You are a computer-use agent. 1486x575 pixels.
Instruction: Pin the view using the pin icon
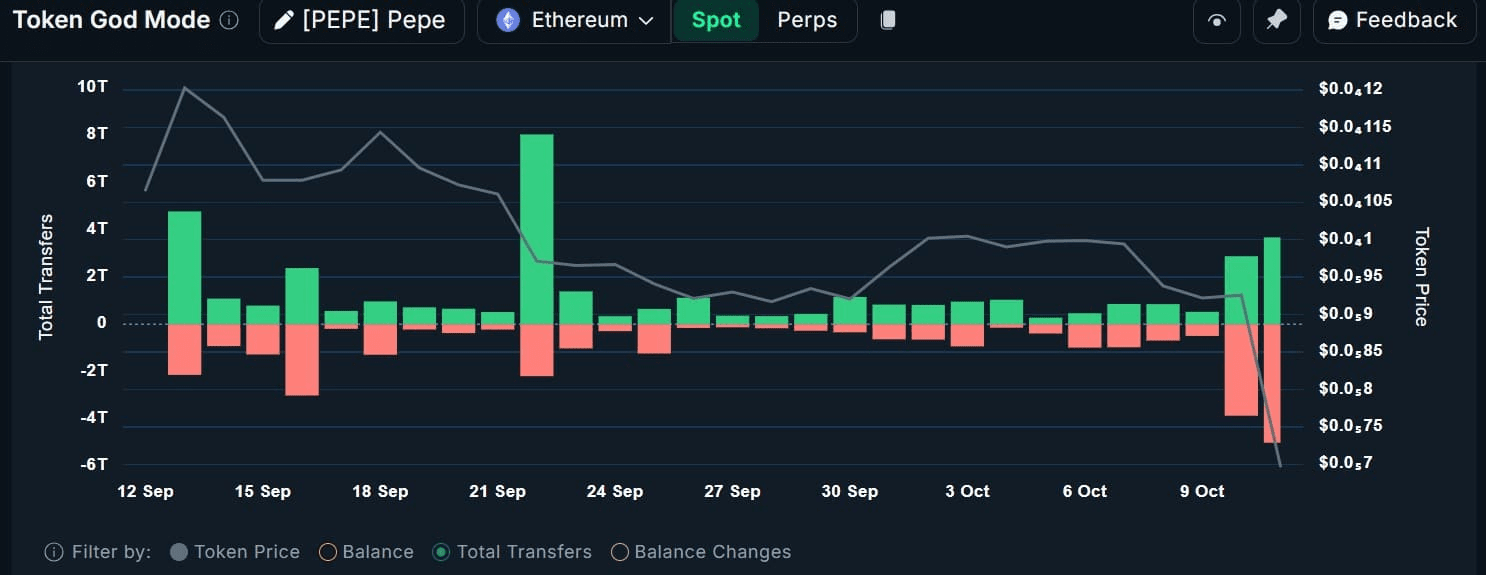(1276, 21)
